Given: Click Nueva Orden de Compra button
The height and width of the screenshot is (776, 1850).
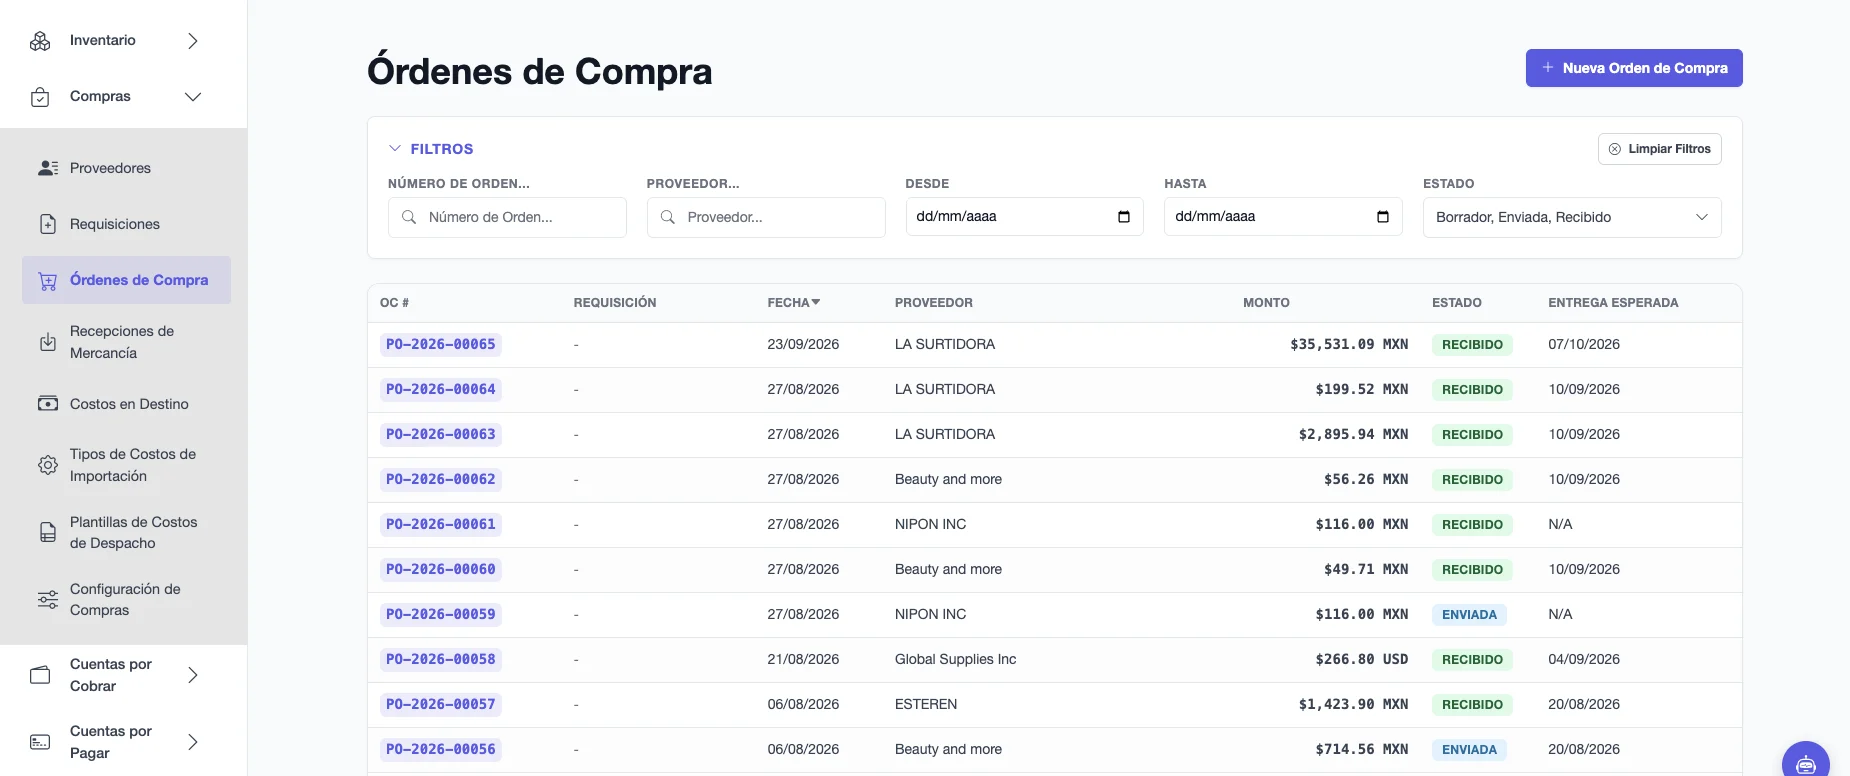Looking at the screenshot, I should (x=1634, y=68).
